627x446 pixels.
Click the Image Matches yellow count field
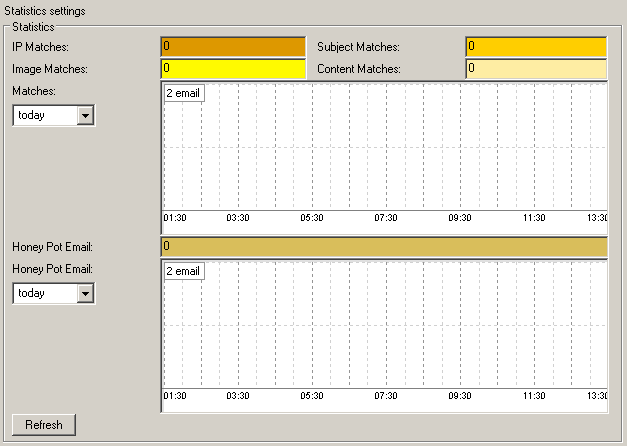point(232,69)
